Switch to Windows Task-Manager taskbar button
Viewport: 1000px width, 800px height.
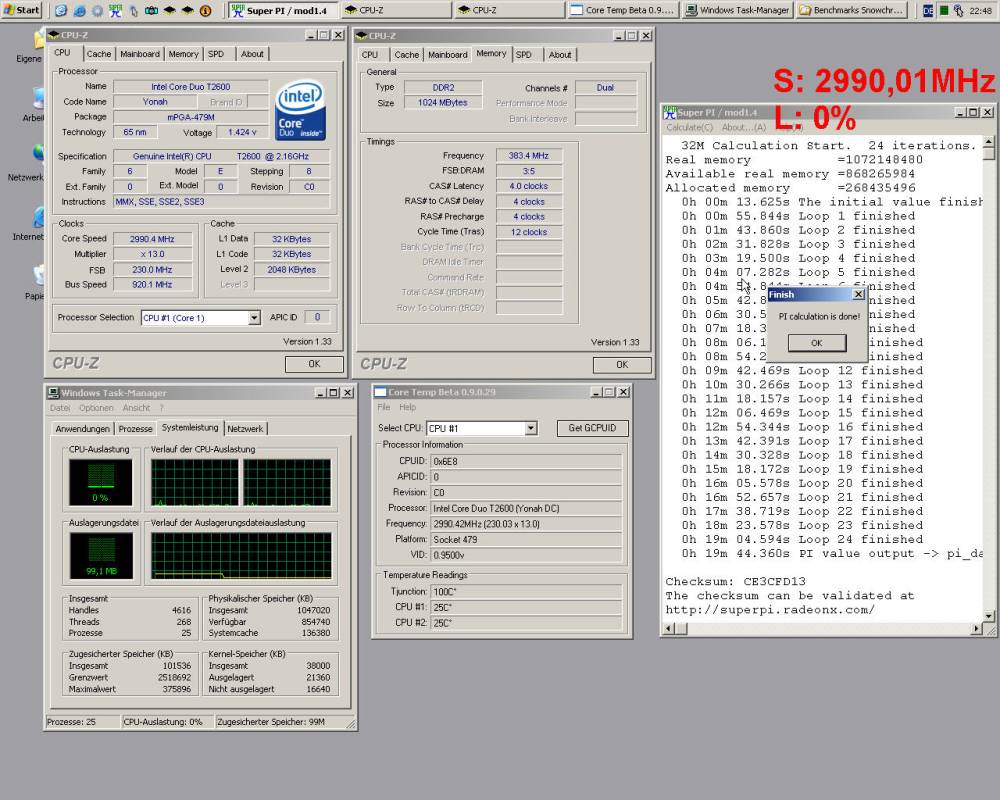(737, 10)
